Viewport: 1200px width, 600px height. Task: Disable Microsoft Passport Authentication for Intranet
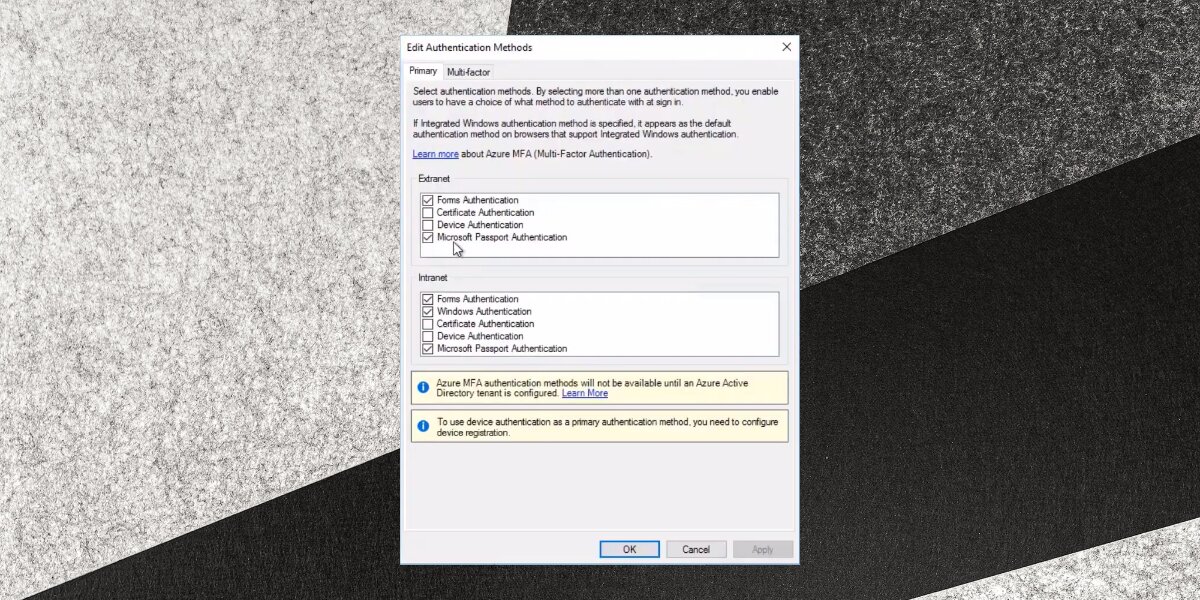pos(428,348)
